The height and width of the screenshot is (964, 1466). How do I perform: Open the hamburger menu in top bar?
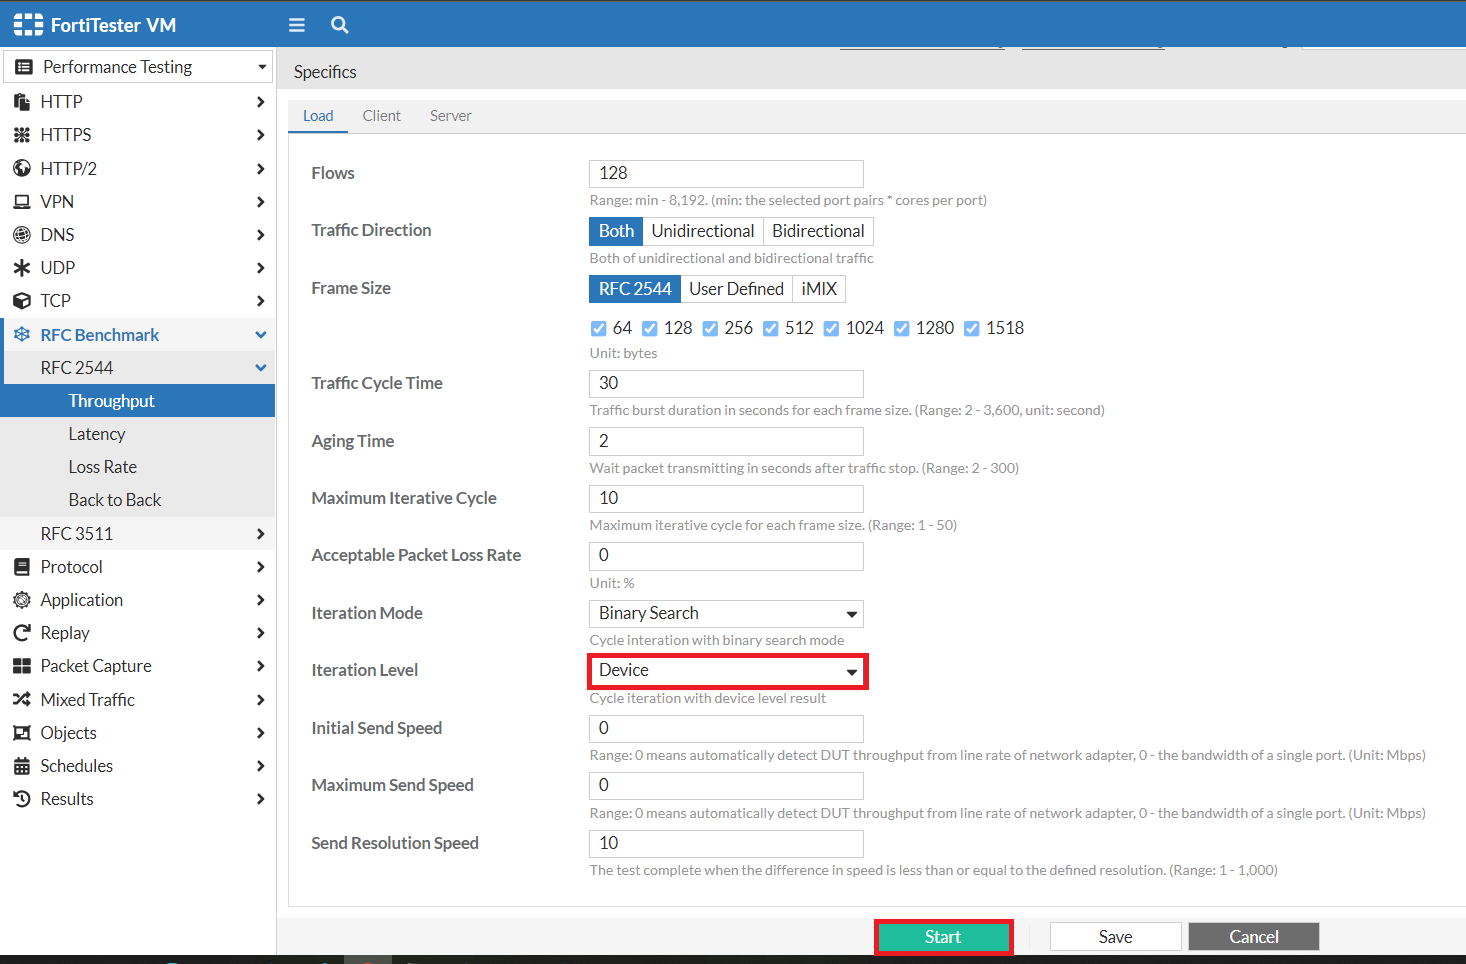[x=296, y=24]
